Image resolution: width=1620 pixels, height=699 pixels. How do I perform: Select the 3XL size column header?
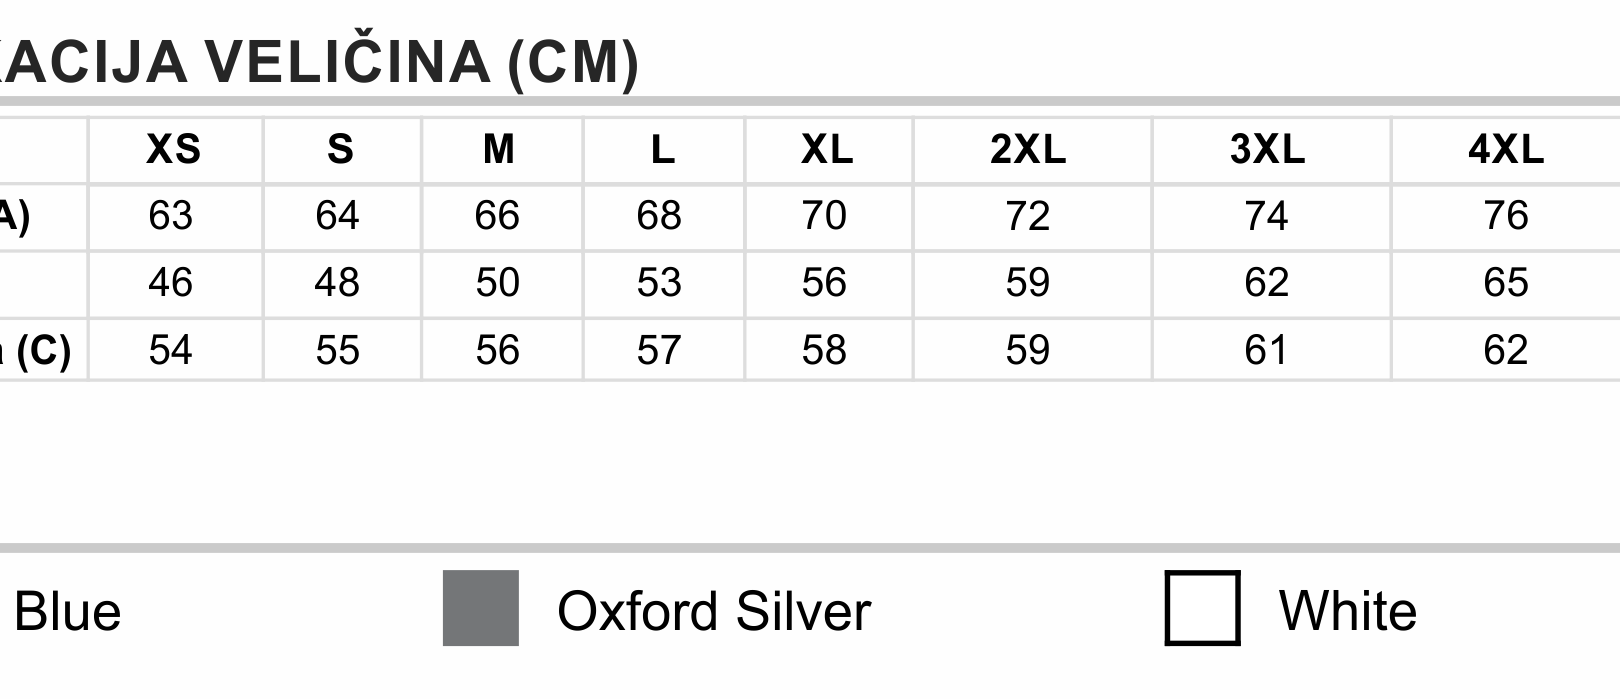click(x=1267, y=149)
